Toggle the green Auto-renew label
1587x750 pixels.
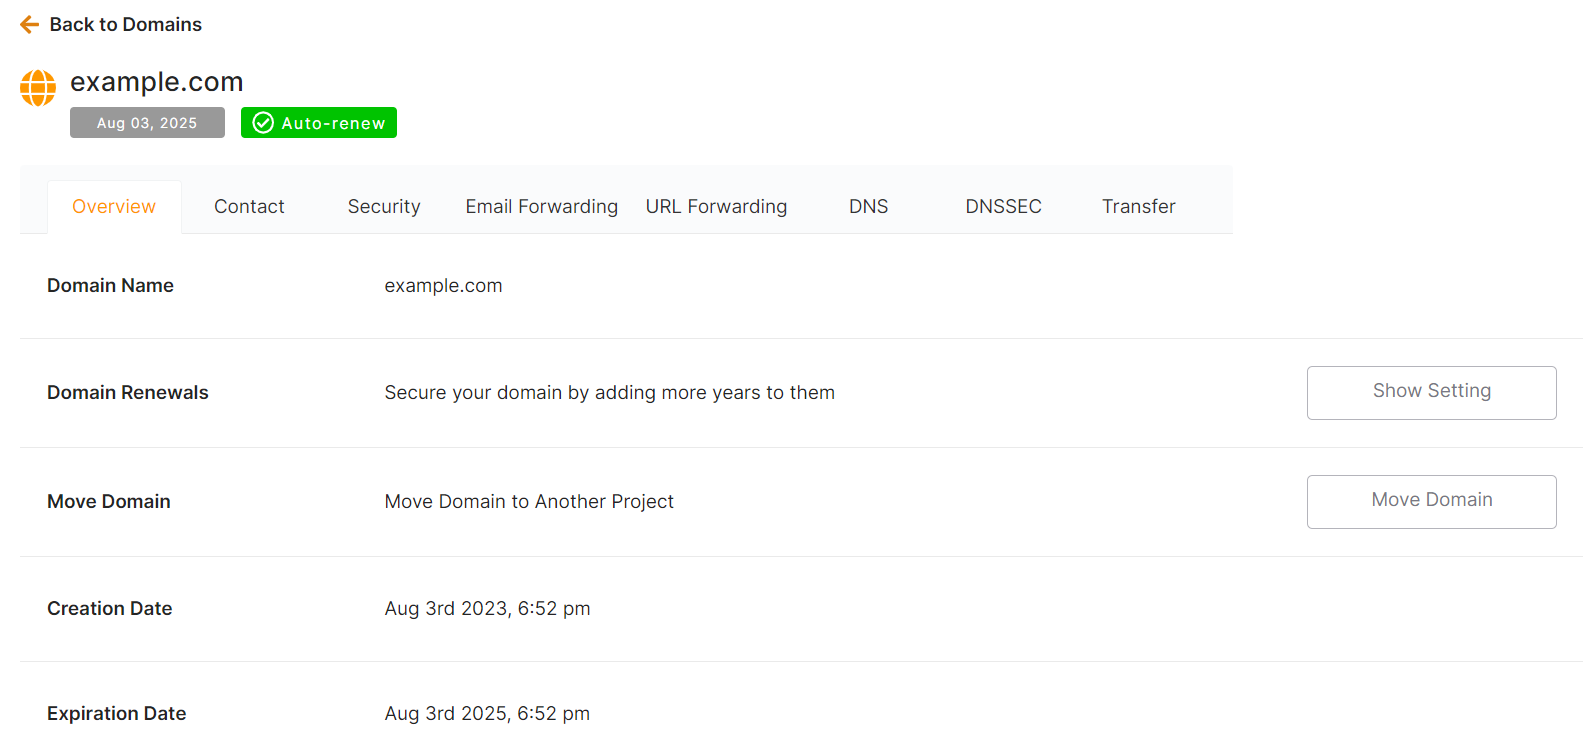333,123
